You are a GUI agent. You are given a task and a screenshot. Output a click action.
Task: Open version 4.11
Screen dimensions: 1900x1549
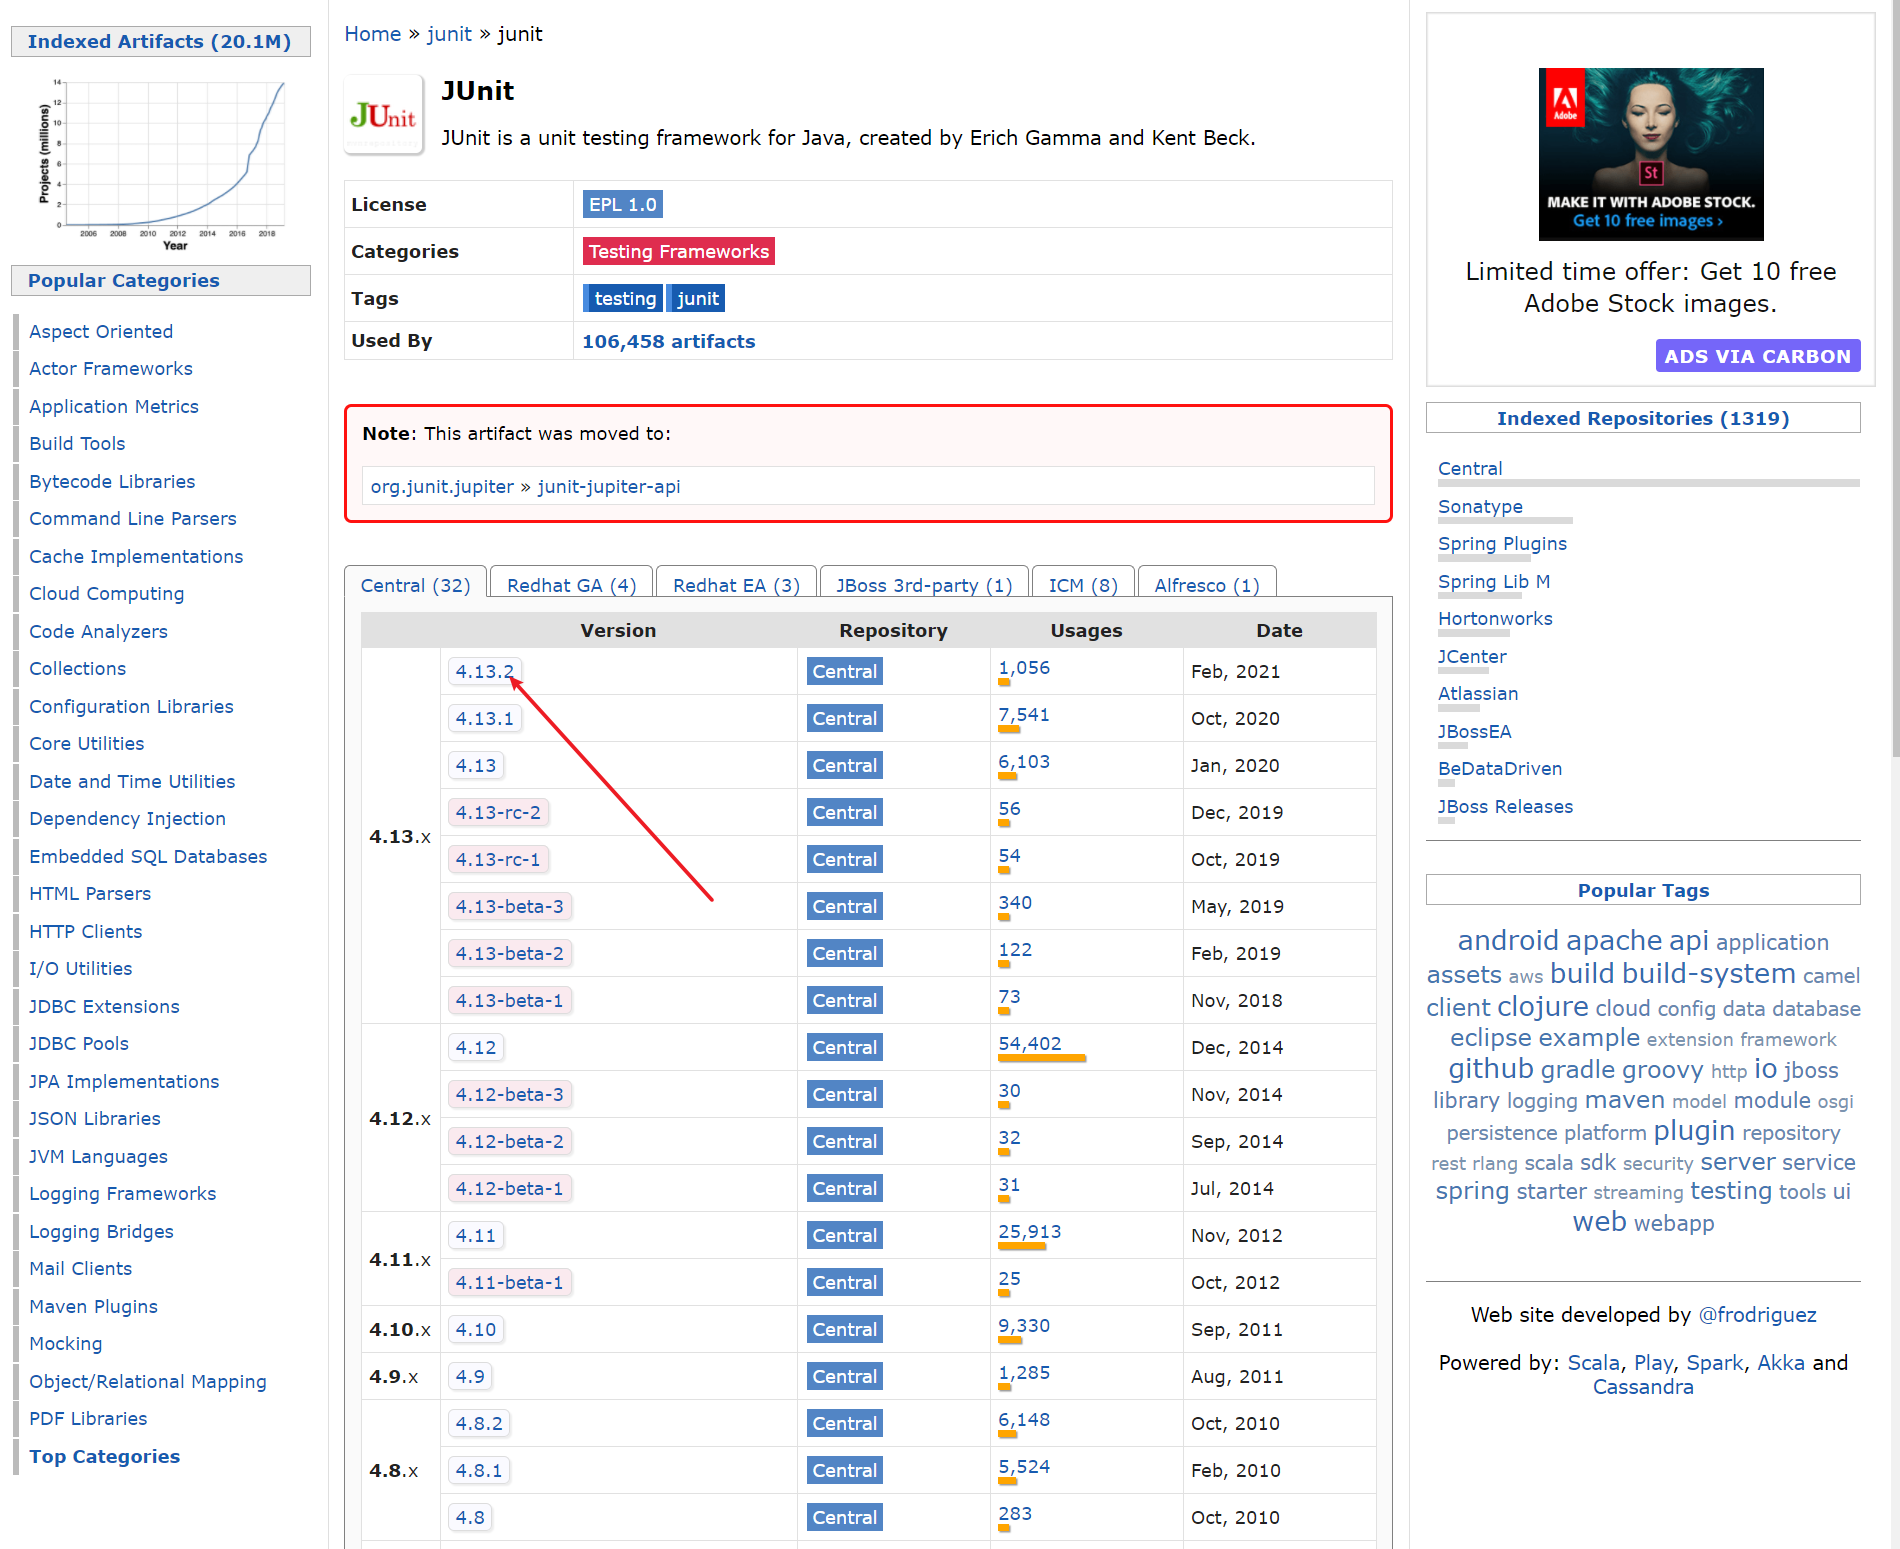click(476, 1235)
